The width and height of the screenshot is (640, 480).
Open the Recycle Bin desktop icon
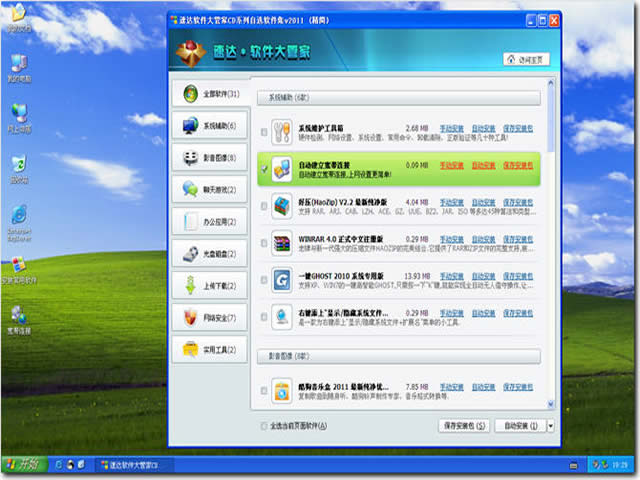19,169
